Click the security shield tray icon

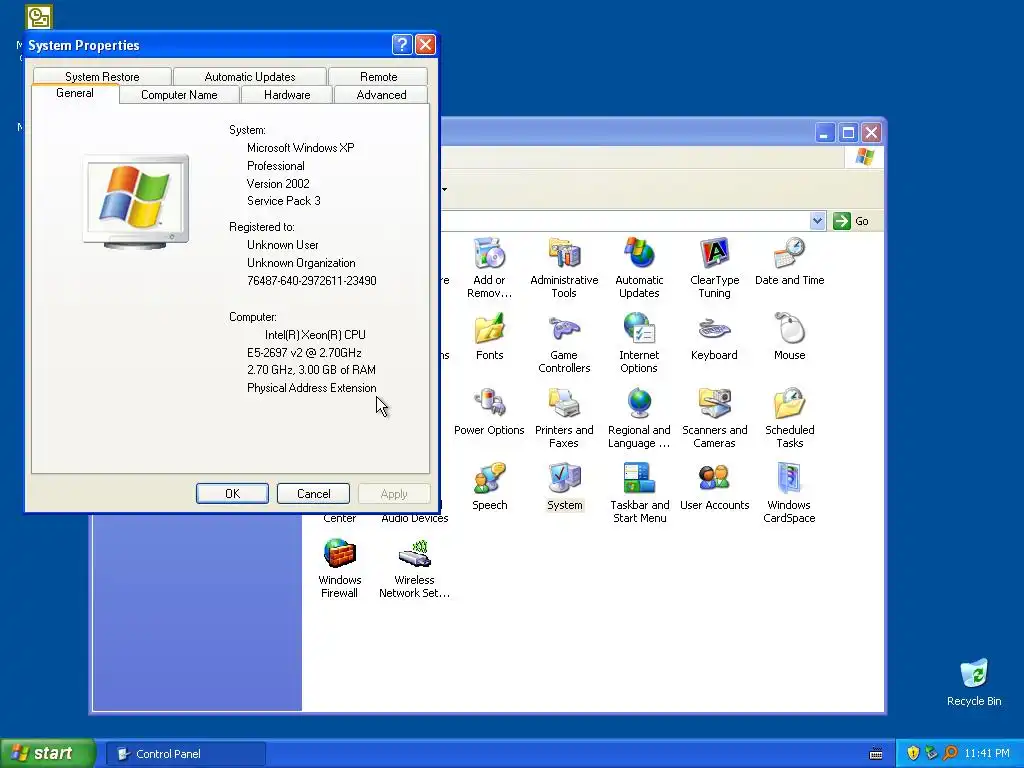913,753
